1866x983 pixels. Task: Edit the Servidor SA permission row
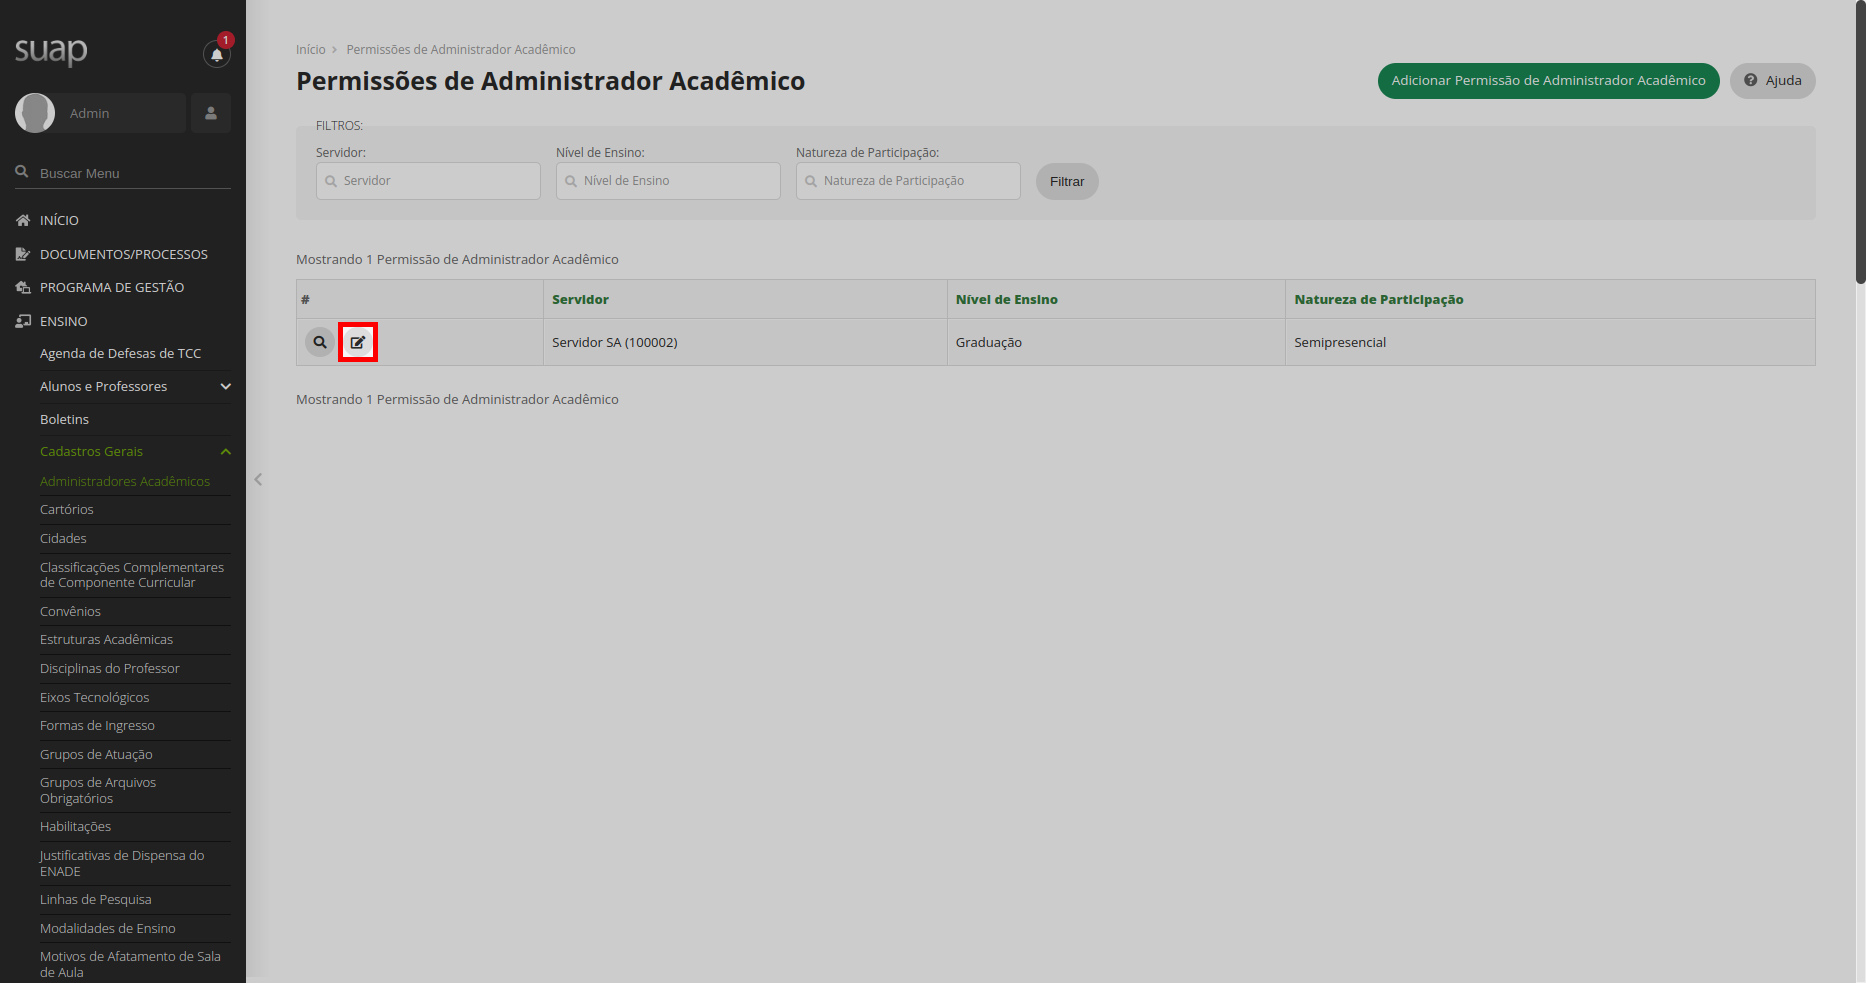tap(357, 342)
